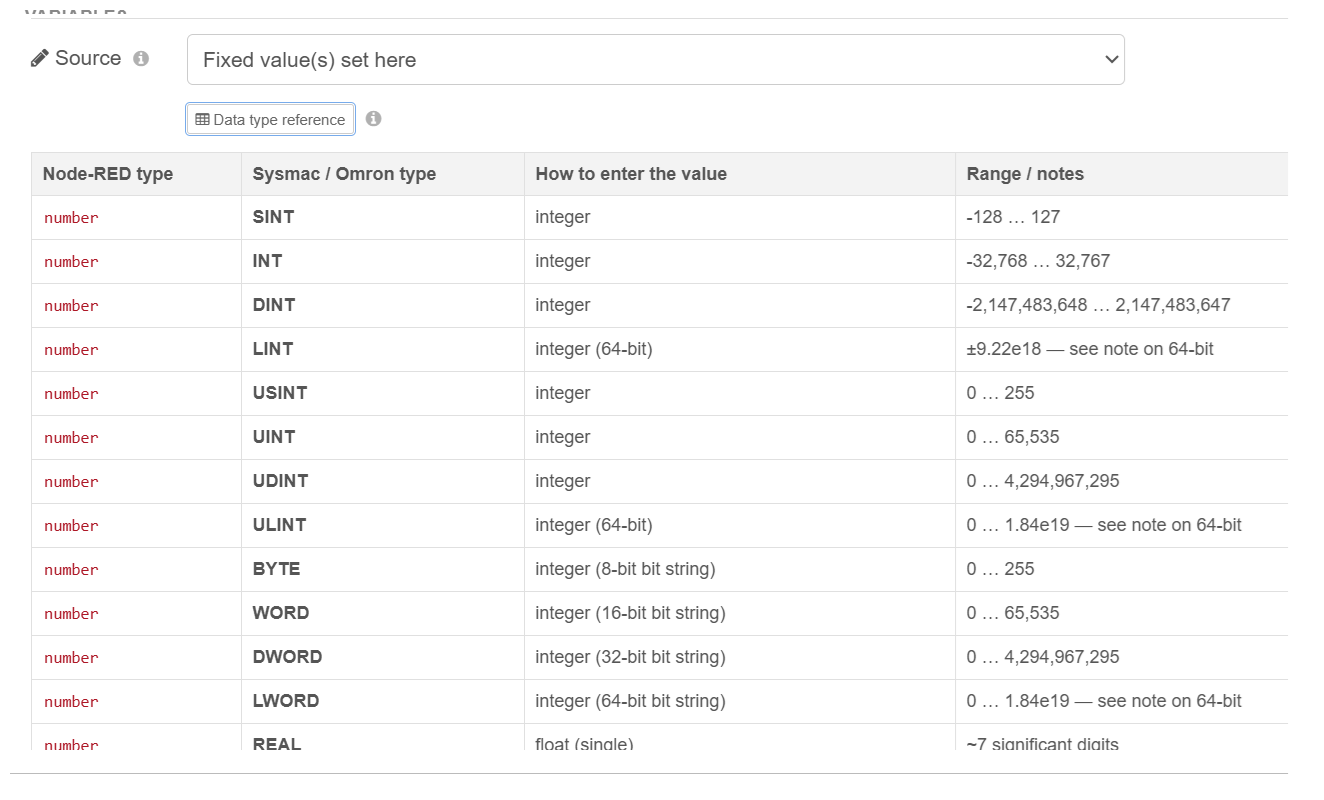
Task: Click the info icon beside Data type reference
Action: pyautogui.click(x=373, y=118)
